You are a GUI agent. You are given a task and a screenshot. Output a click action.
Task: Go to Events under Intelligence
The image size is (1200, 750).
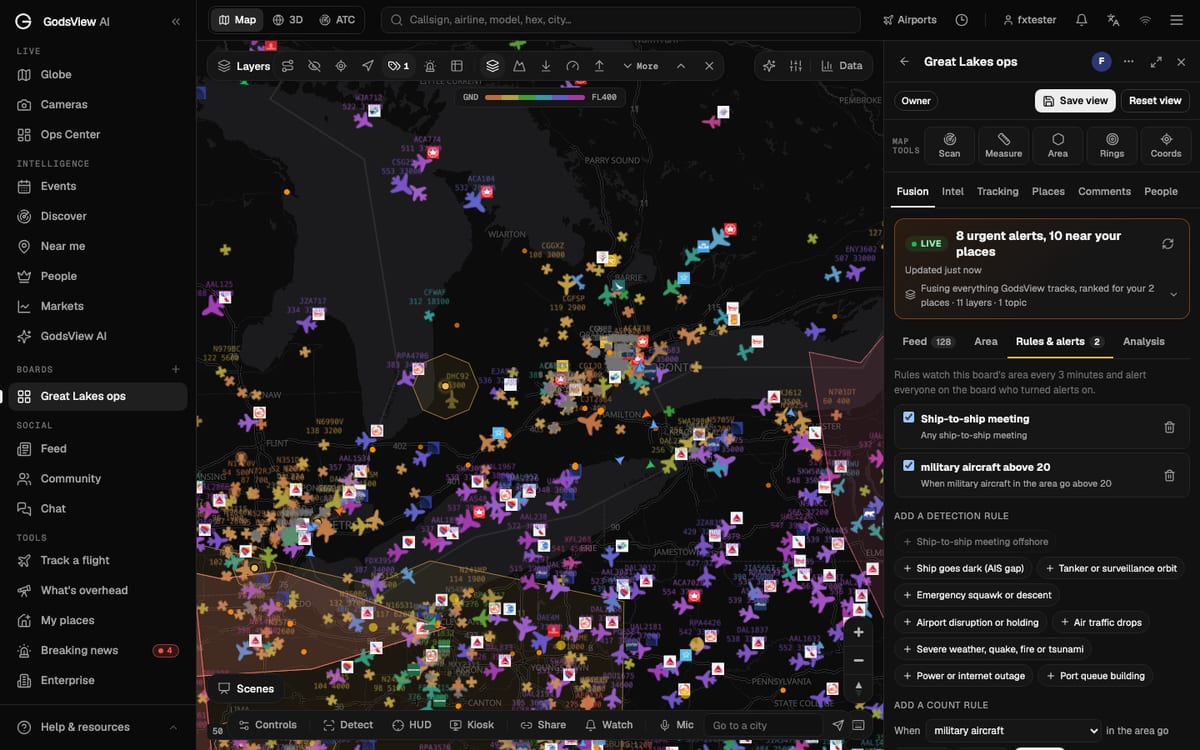coord(98,186)
